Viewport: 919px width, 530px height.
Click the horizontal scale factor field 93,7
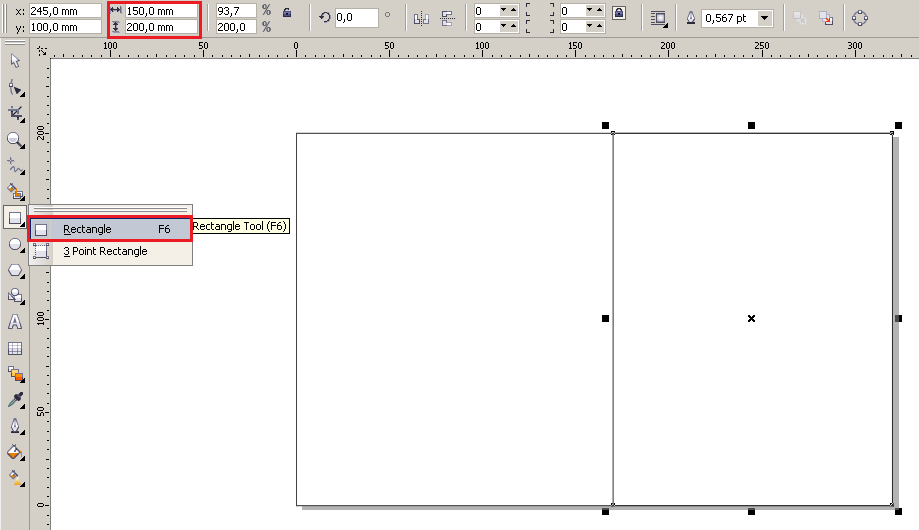coord(236,11)
